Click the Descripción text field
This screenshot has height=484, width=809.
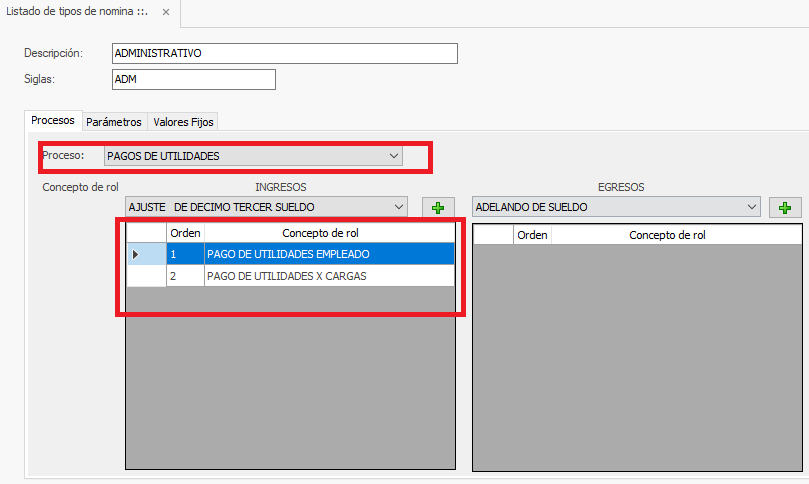[284, 54]
